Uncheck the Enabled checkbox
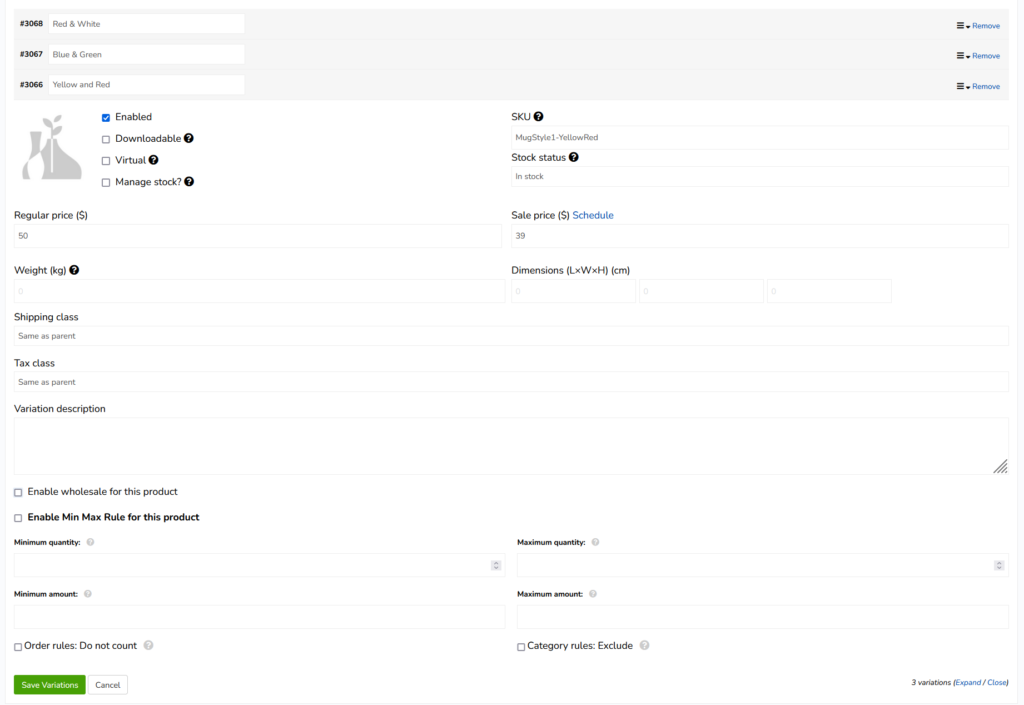Viewport: 1024px width, 705px height. click(x=106, y=118)
